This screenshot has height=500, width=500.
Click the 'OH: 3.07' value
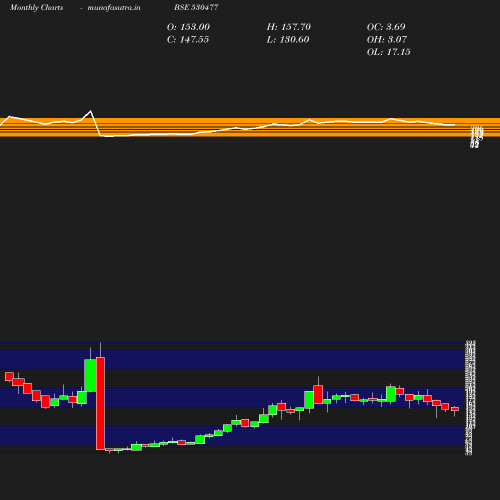[x=387, y=40]
